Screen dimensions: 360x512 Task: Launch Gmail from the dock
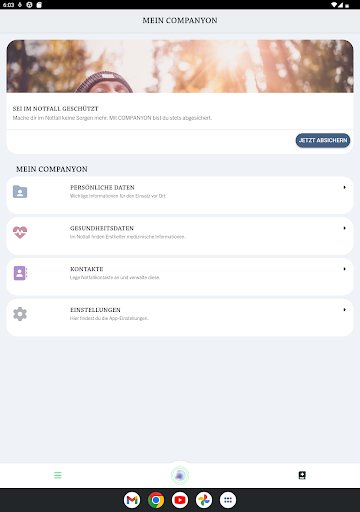click(132, 500)
